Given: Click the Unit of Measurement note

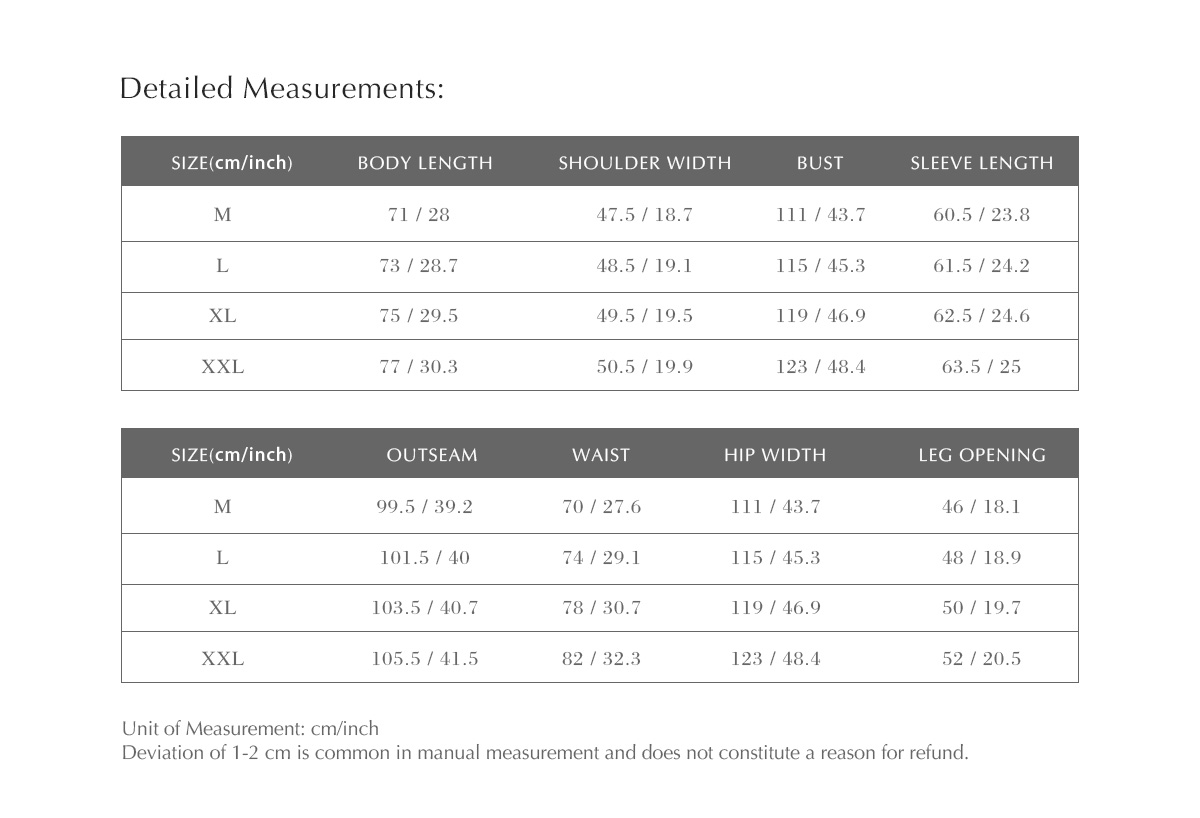Looking at the screenshot, I should 250,728.
